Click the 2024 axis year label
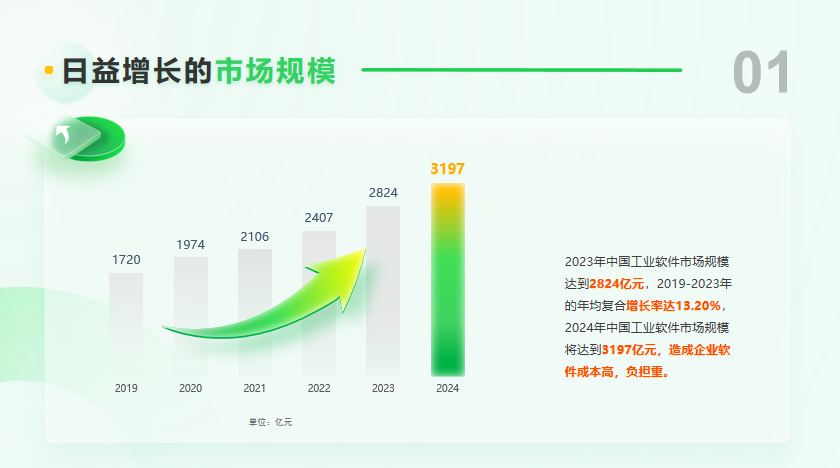840x468 pixels. [x=447, y=388]
